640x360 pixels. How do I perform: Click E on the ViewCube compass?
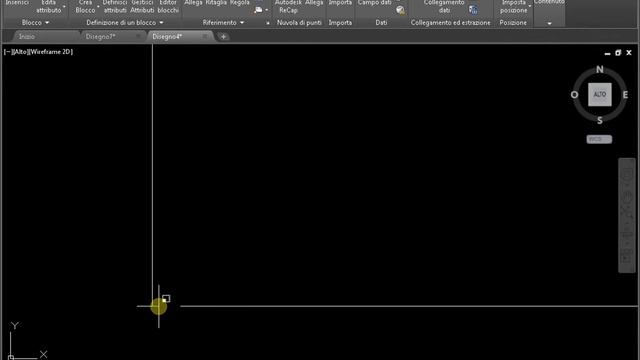[x=625, y=95]
